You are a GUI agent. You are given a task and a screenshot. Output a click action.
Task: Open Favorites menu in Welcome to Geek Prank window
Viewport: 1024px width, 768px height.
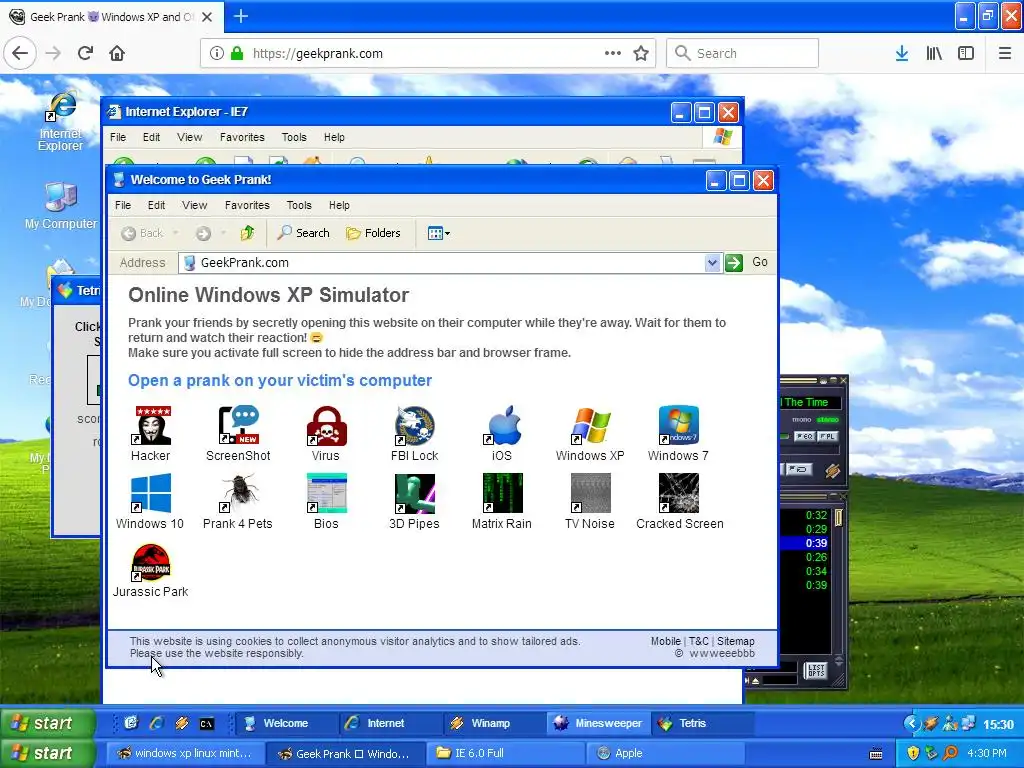[247, 205]
